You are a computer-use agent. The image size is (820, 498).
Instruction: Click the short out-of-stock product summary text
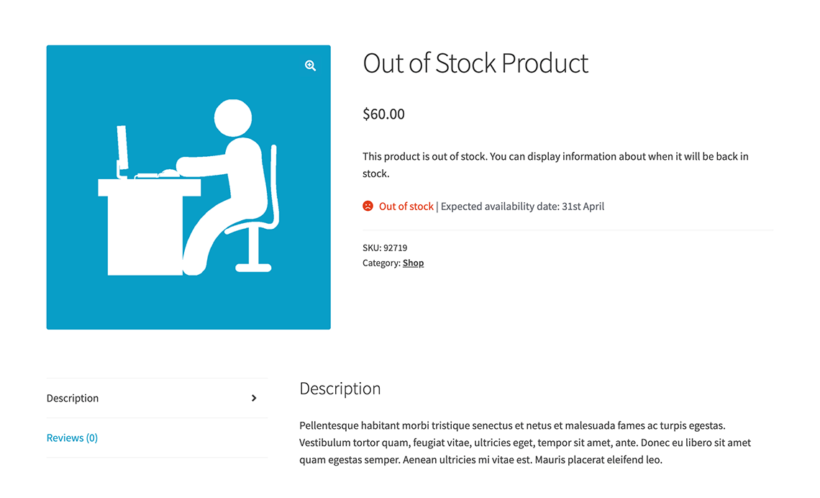click(555, 164)
